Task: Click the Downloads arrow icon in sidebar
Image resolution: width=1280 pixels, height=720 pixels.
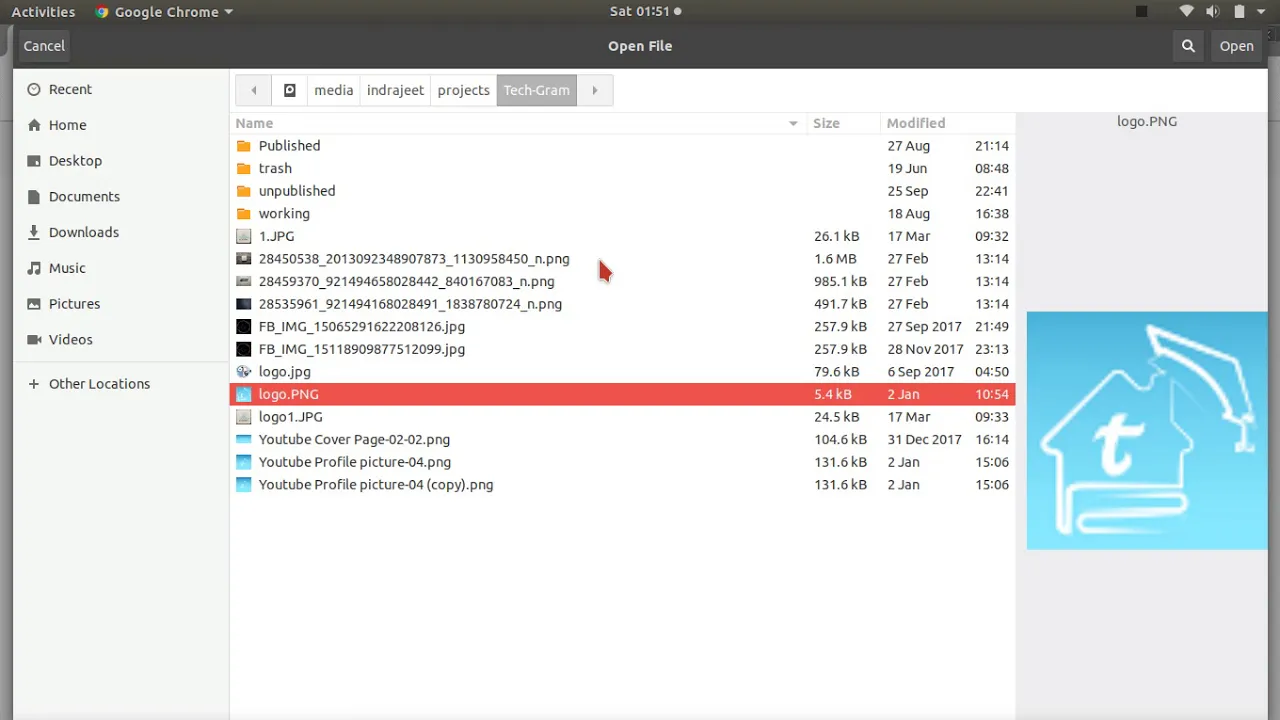Action: 34,232
